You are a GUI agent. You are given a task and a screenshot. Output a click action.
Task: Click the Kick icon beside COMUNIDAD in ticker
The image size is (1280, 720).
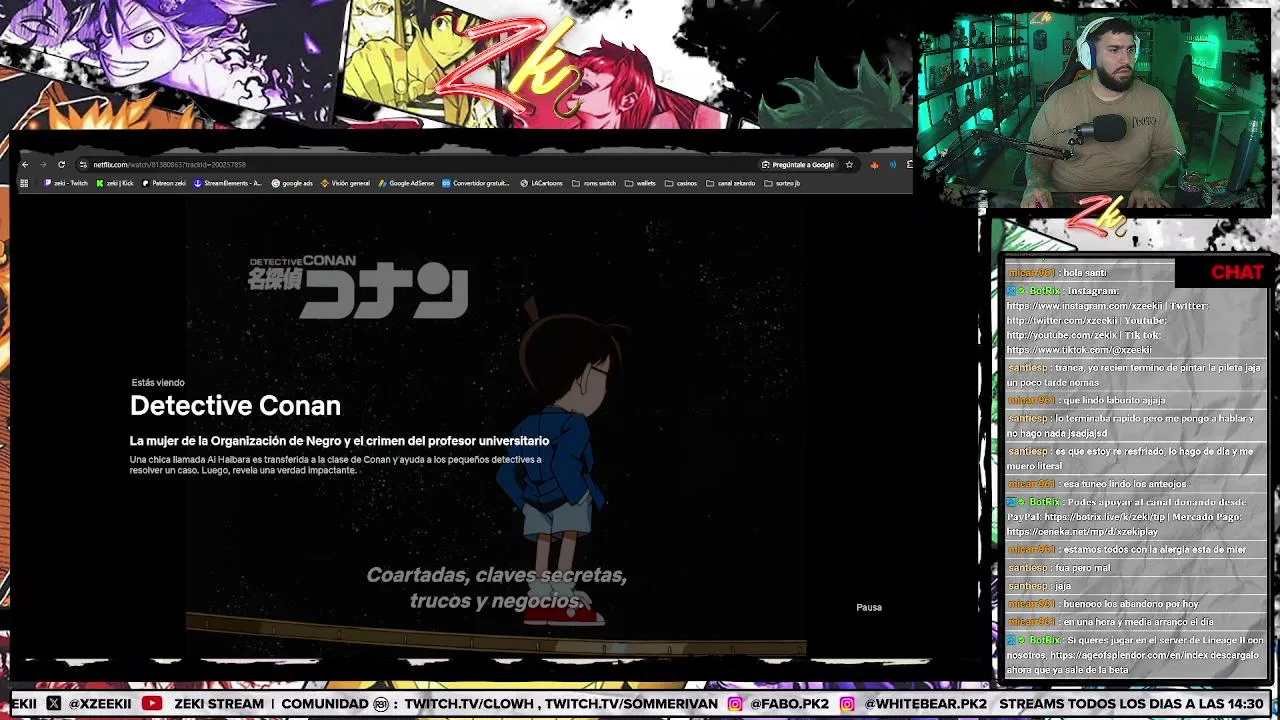pyautogui.click(x=381, y=704)
